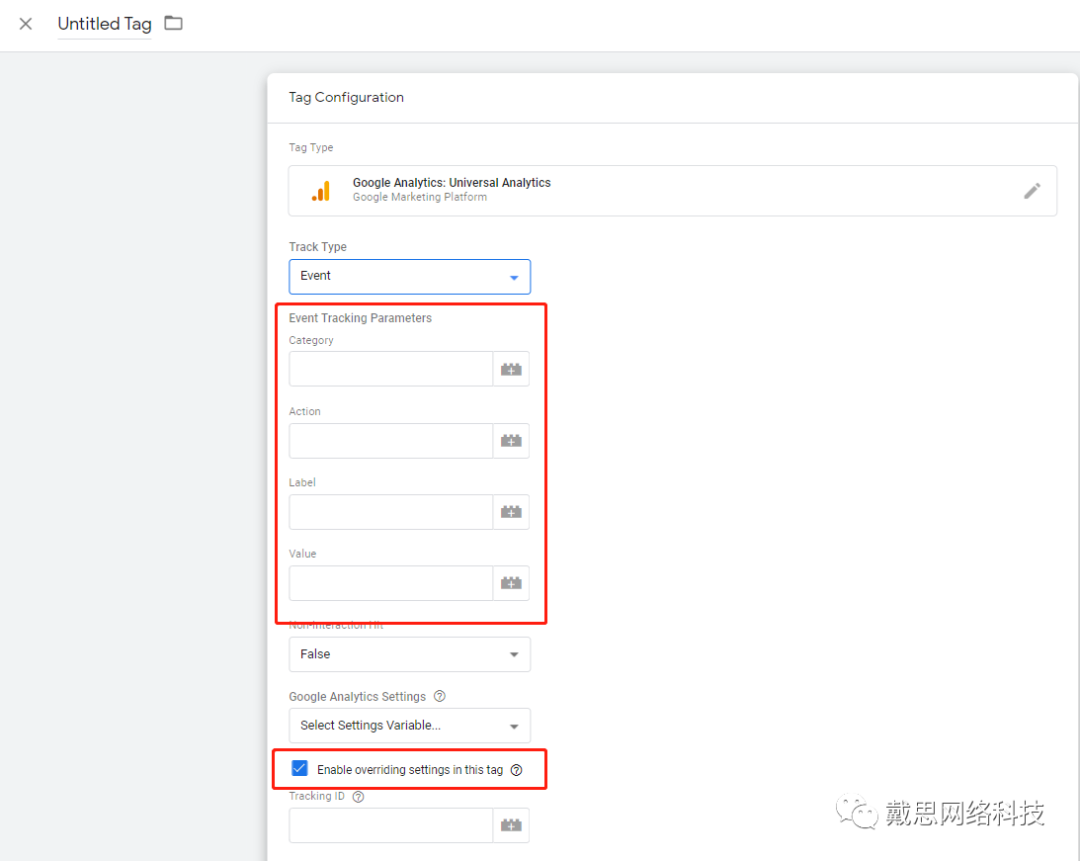Click the Tracking ID input field
The height and width of the screenshot is (861, 1080).
coord(391,825)
